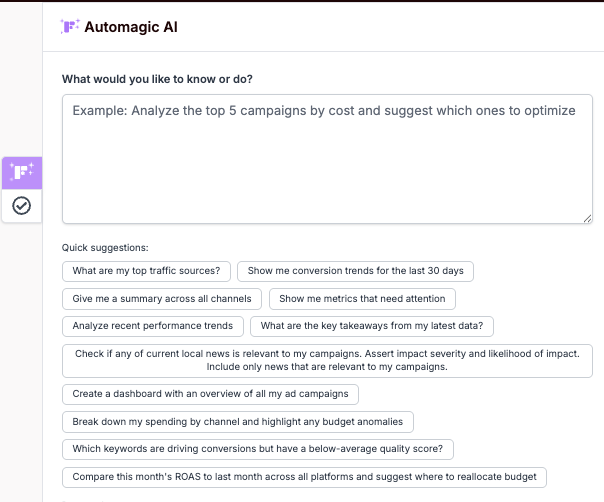Click "Create a dashboard" ad campaigns suggestion
Image resolution: width=604 pixels, height=502 pixels.
pos(210,394)
